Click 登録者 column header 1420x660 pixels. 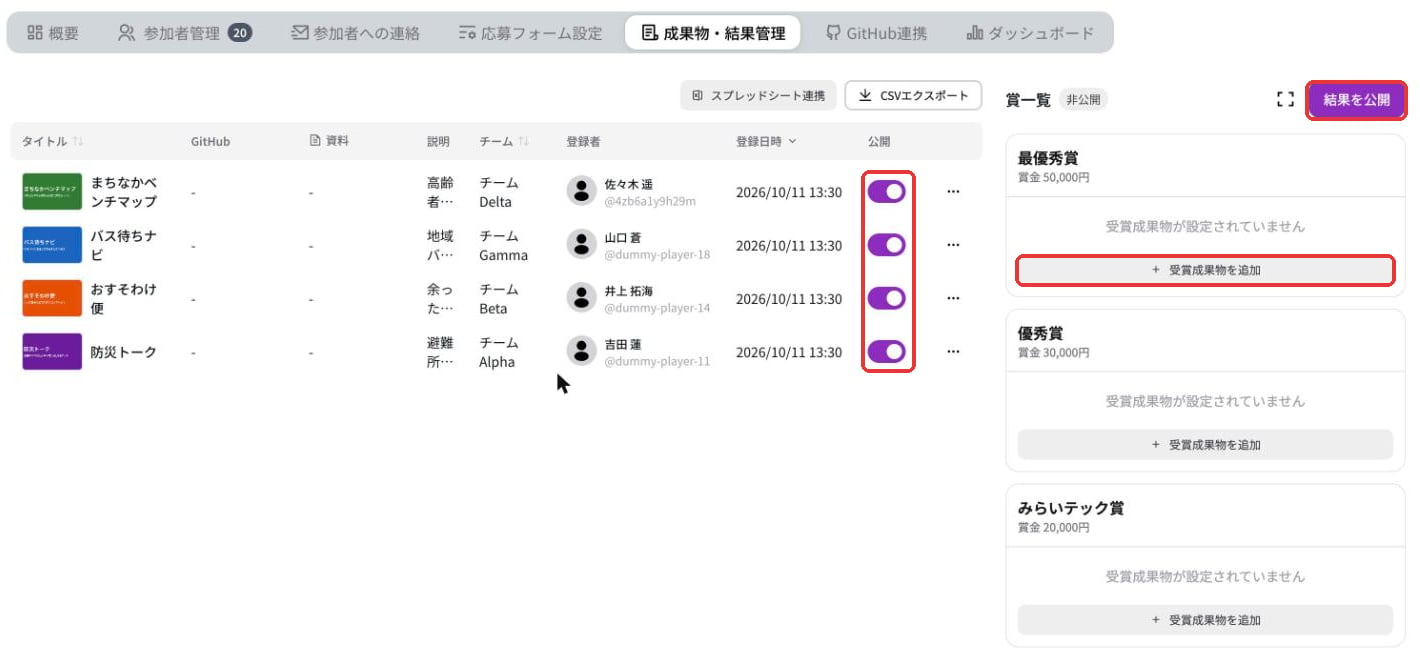tap(583, 142)
